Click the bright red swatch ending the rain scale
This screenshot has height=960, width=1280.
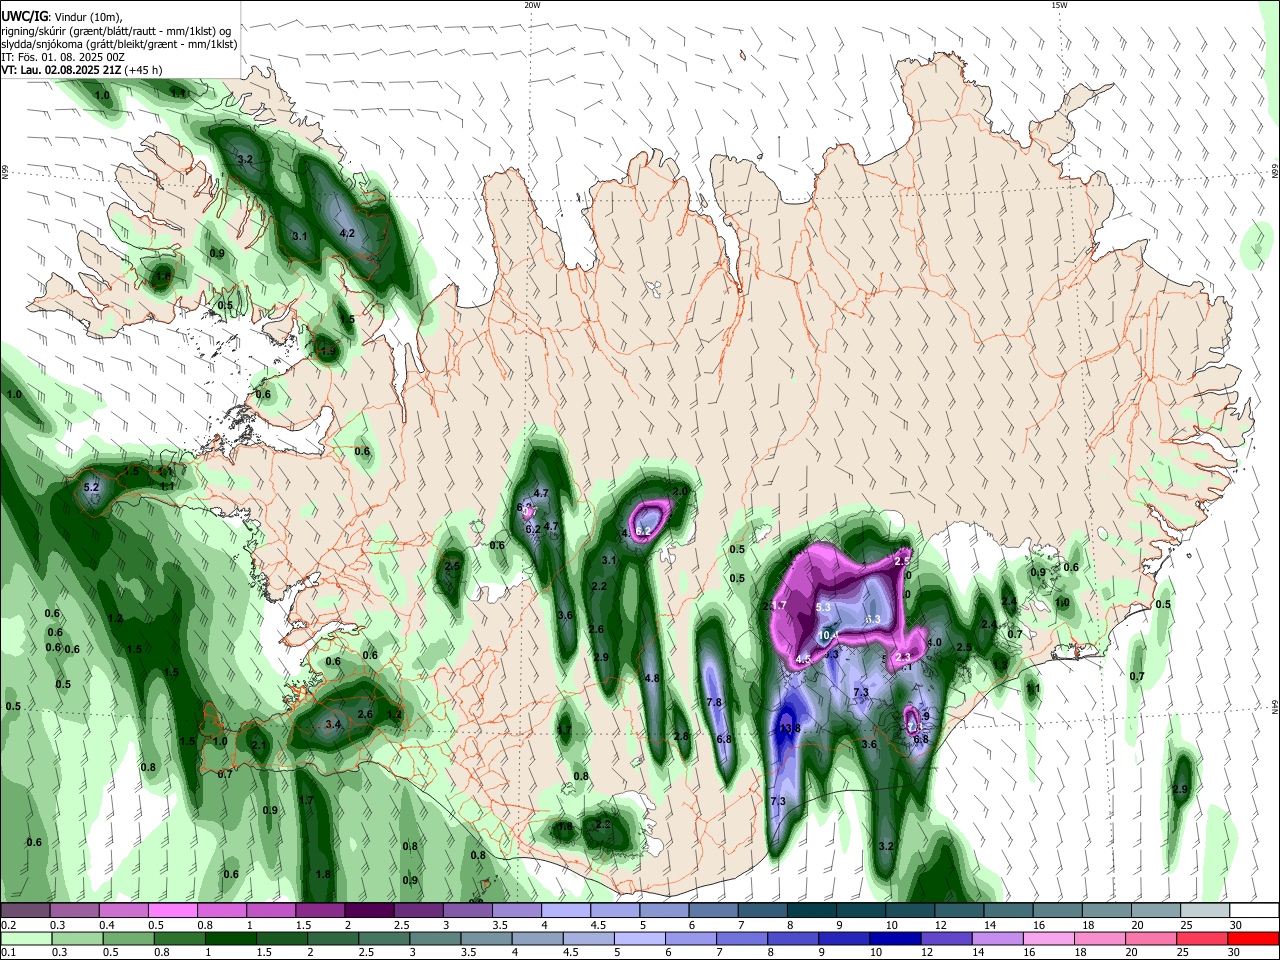point(1253,938)
